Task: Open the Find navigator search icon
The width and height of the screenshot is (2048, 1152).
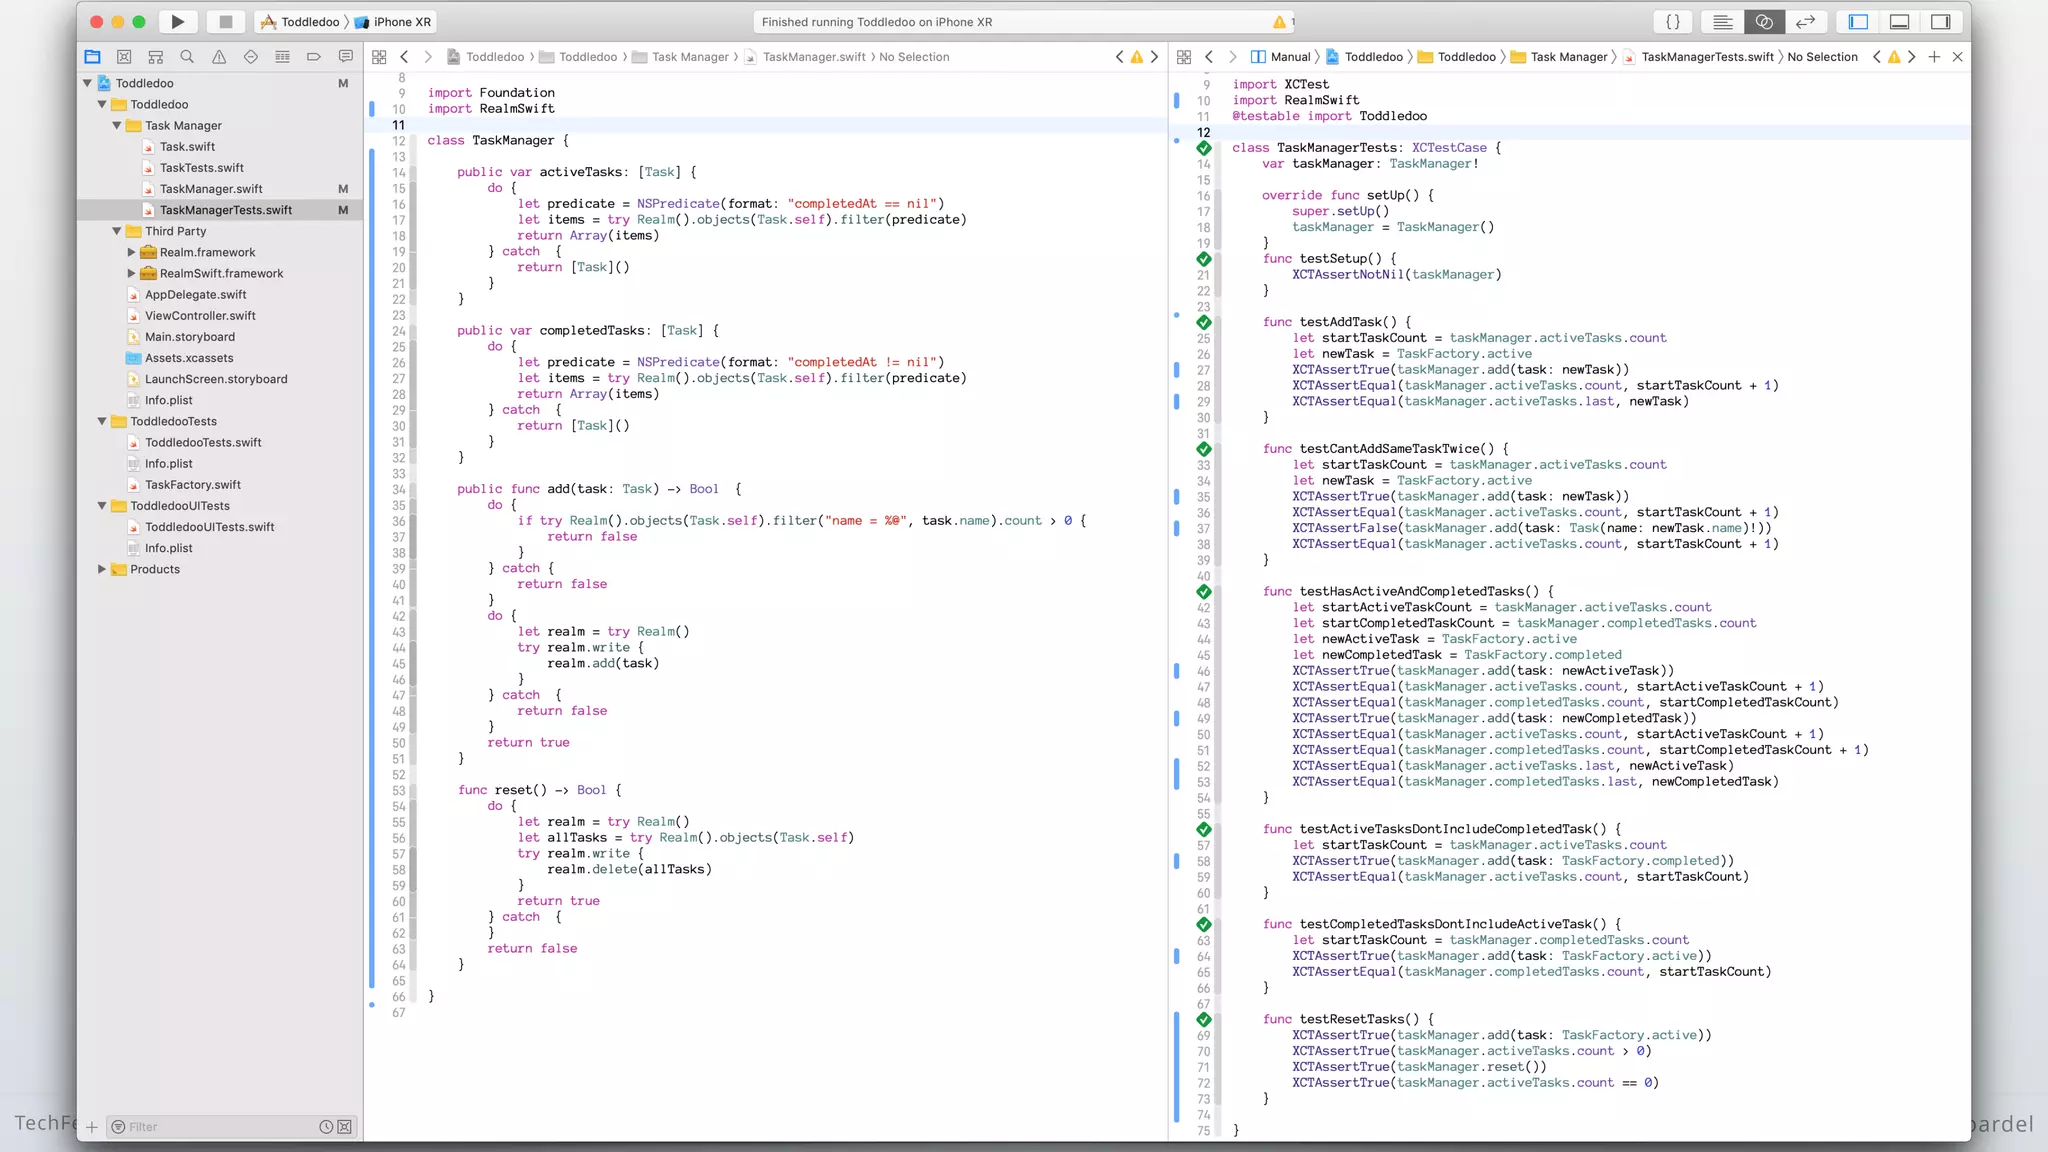Action: tap(187, 57)
